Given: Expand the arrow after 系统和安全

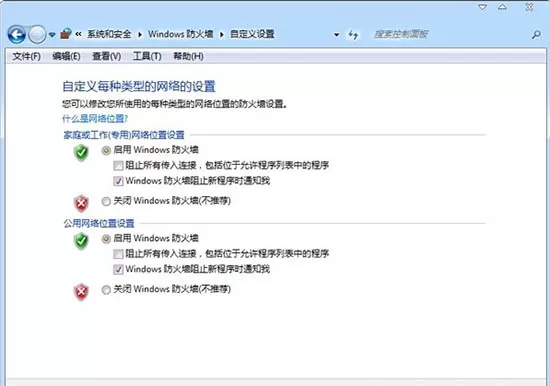Looking at the screenshot, I should tap(140, 34).
